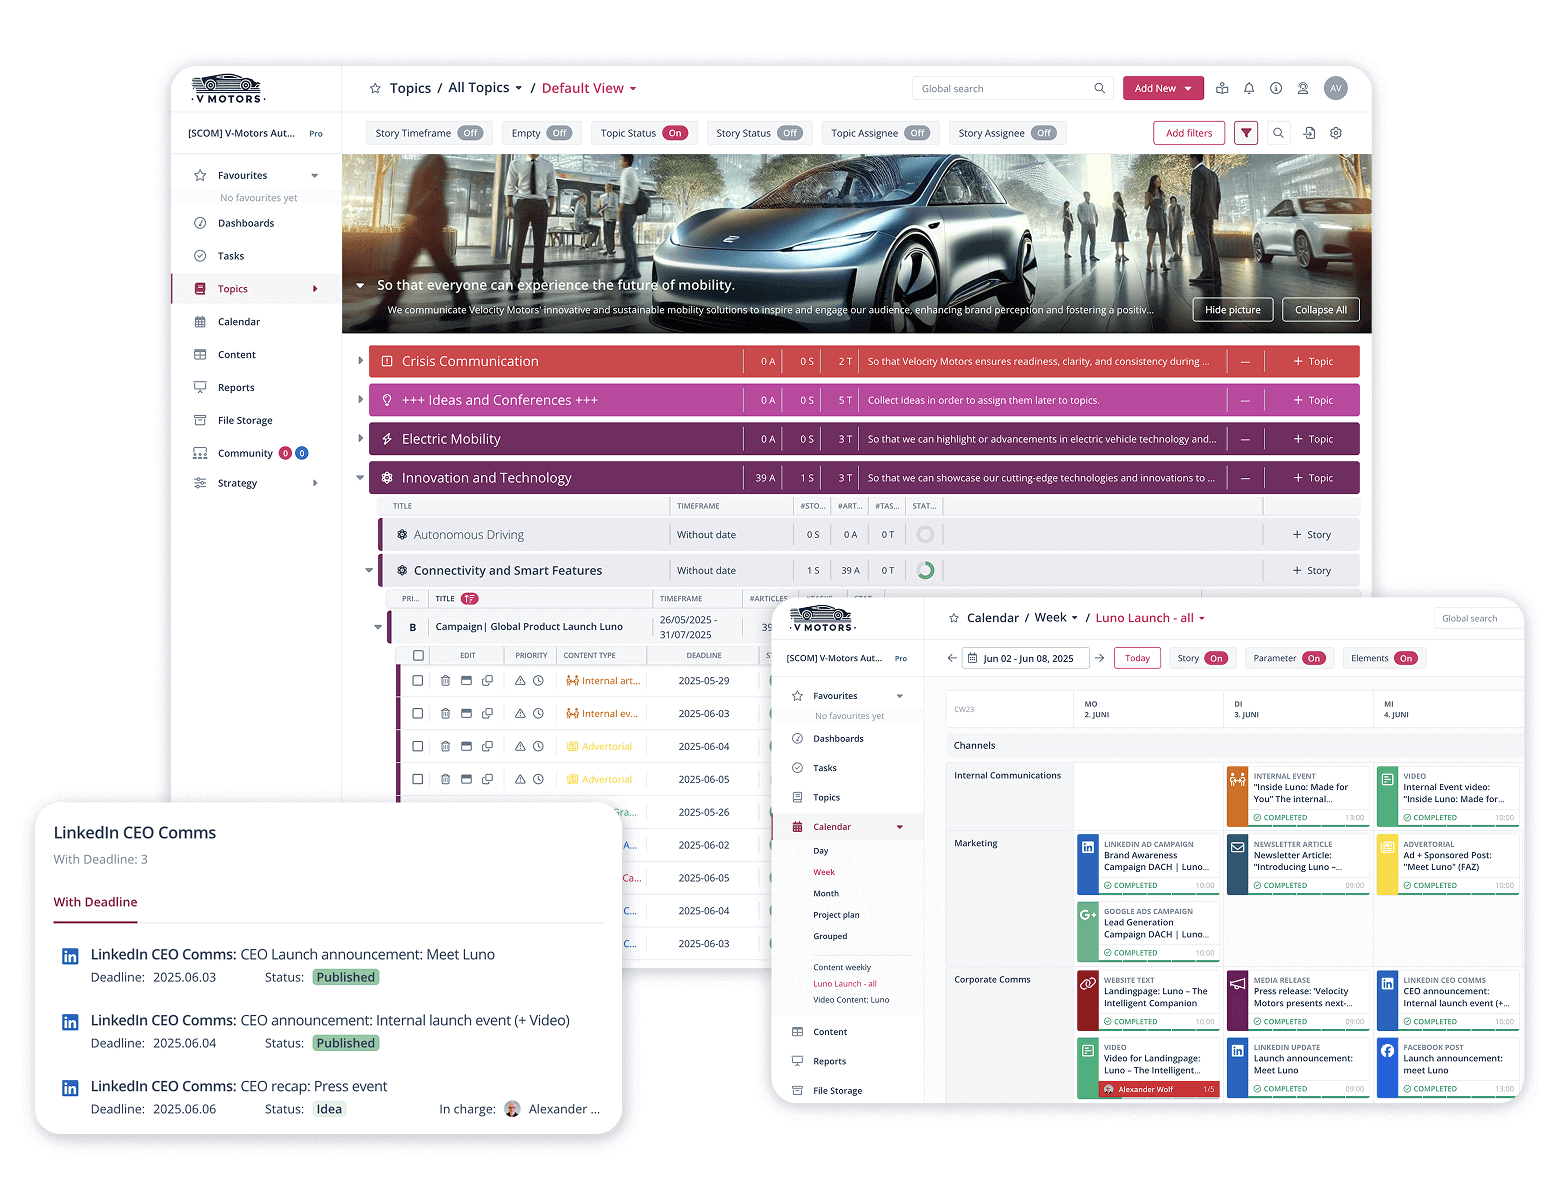1560x1200 pixels.
Task: Click the Hide picture button
Action: [1232, 309]
